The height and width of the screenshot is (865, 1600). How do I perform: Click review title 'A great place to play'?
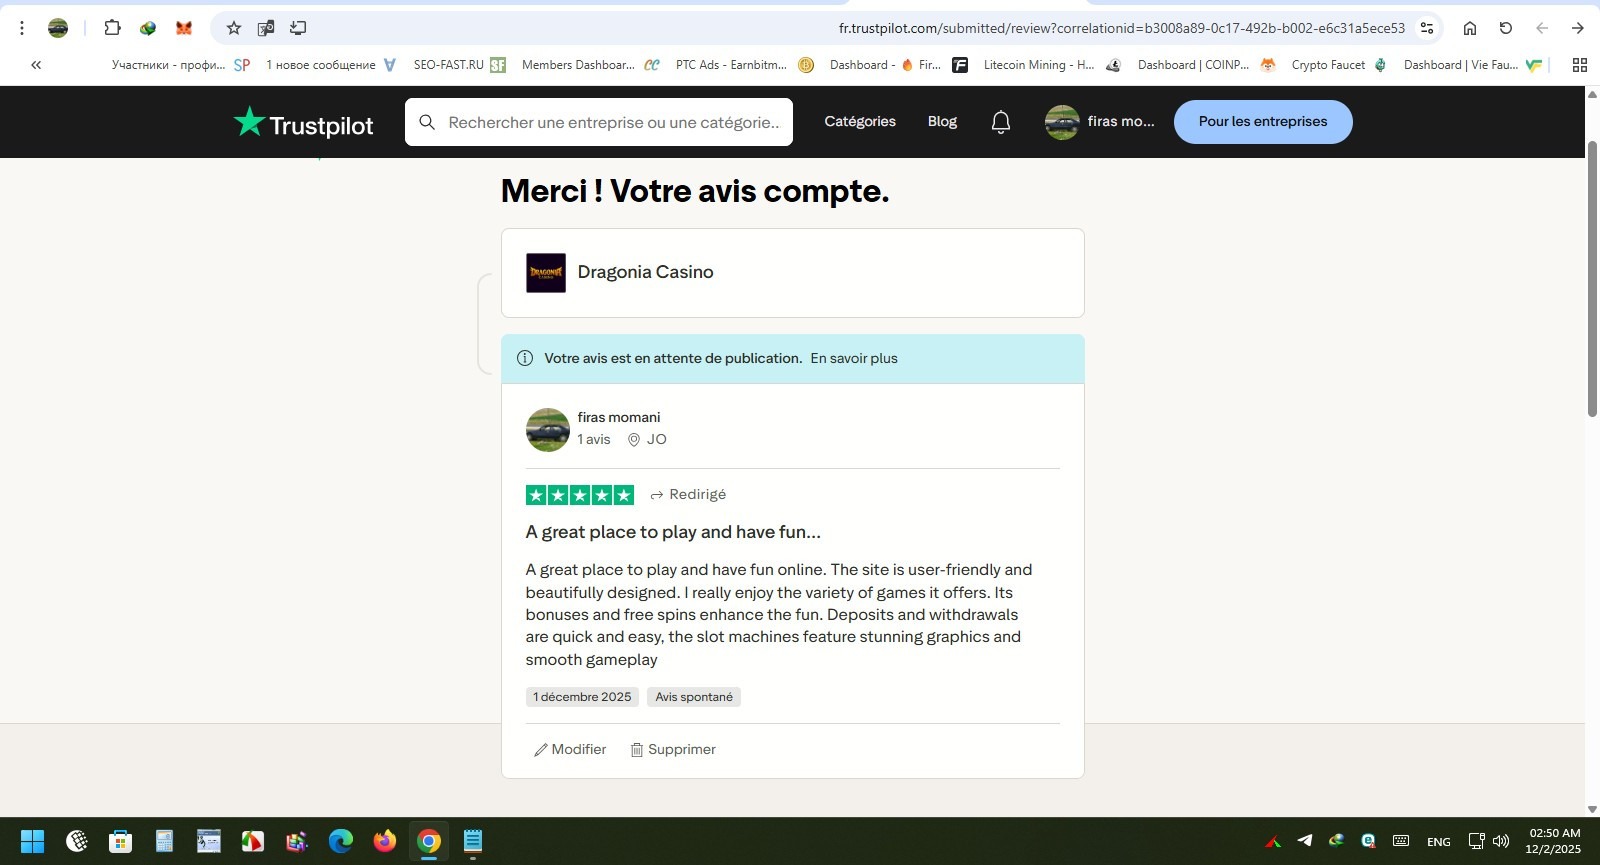(x=673, y=532)
